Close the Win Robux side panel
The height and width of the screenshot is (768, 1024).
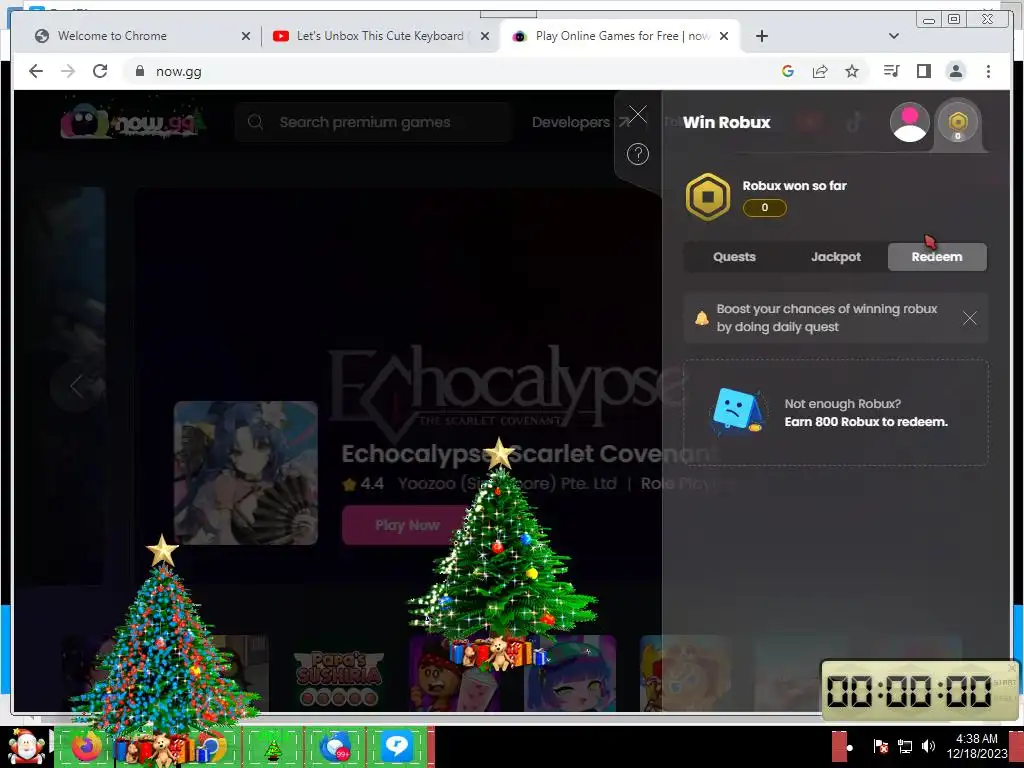637,115
